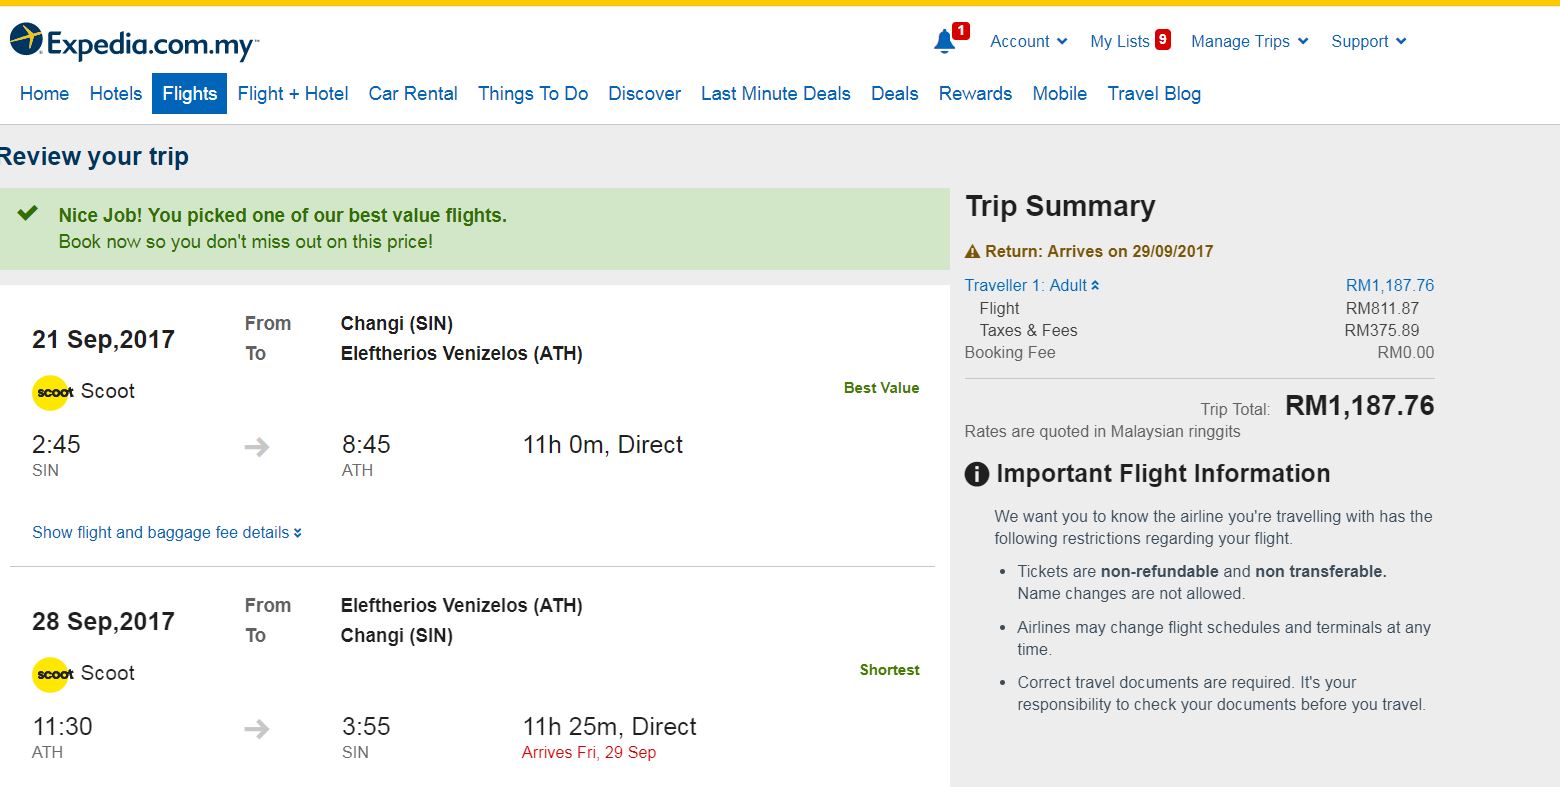1560x787 pixels.
Task: Select the Flights tab
Action: click(x=189, y=94)
